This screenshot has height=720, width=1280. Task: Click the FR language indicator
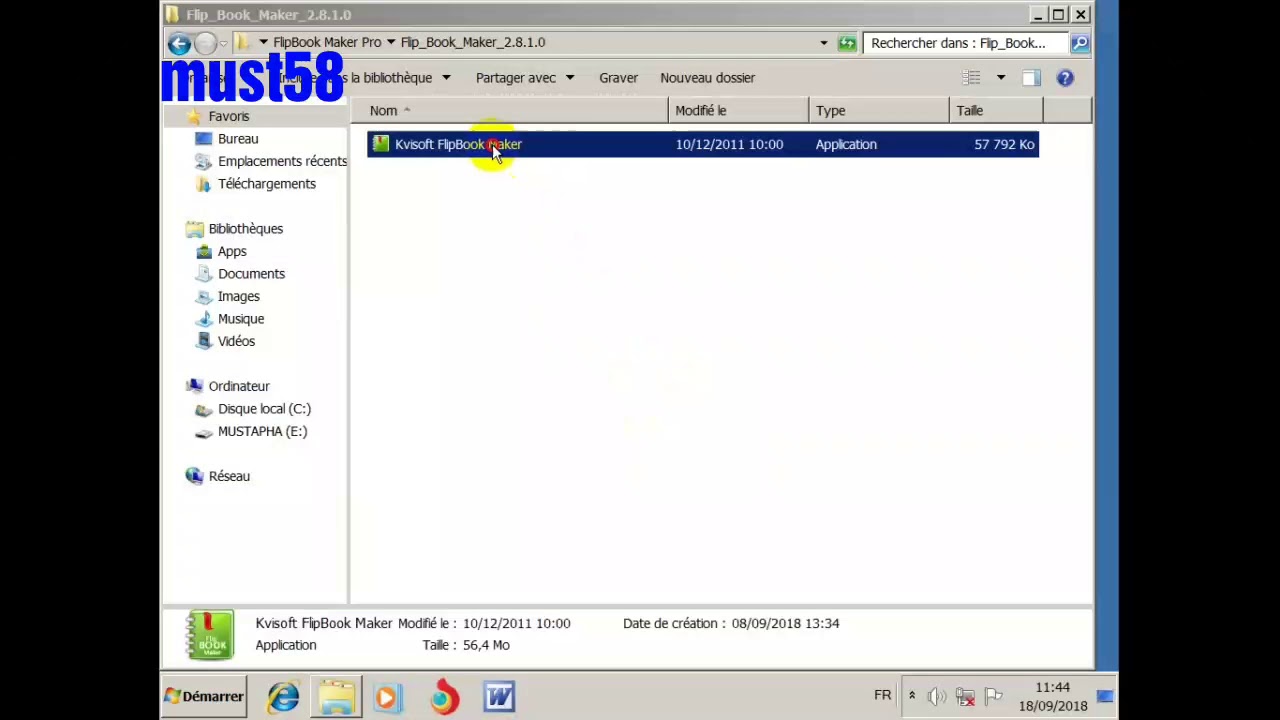pos(882,696)
